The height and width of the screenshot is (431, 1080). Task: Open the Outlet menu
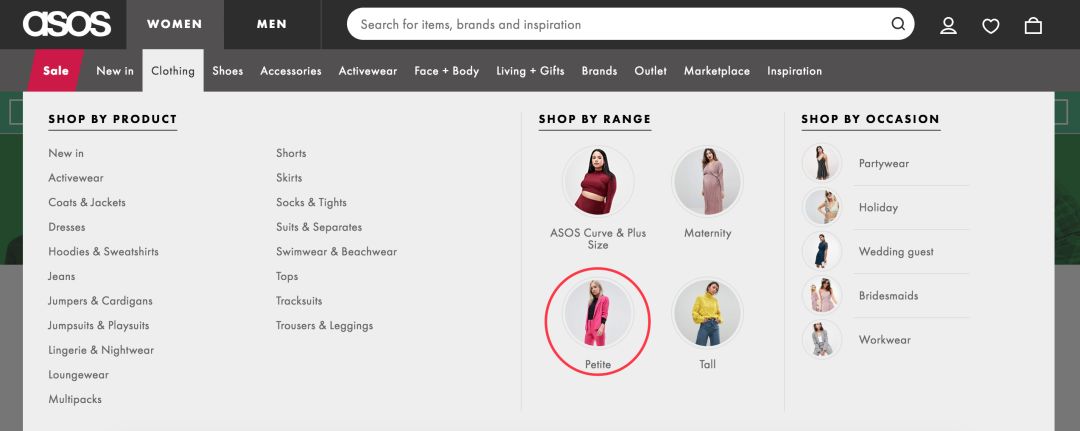click(651, 71)
